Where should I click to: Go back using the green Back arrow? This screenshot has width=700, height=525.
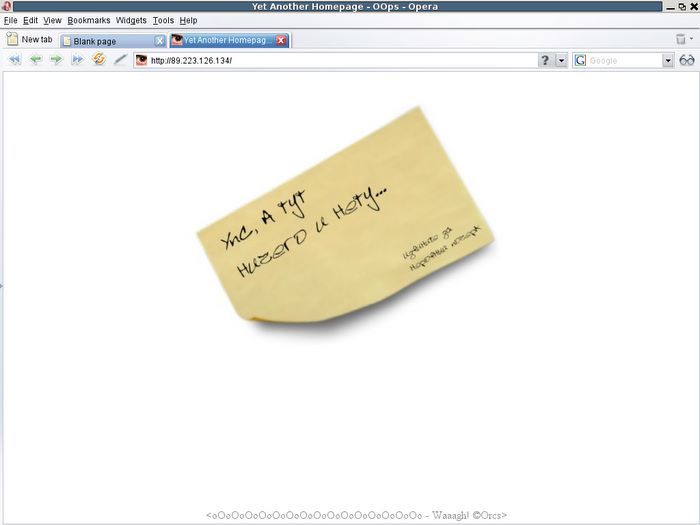35,60
